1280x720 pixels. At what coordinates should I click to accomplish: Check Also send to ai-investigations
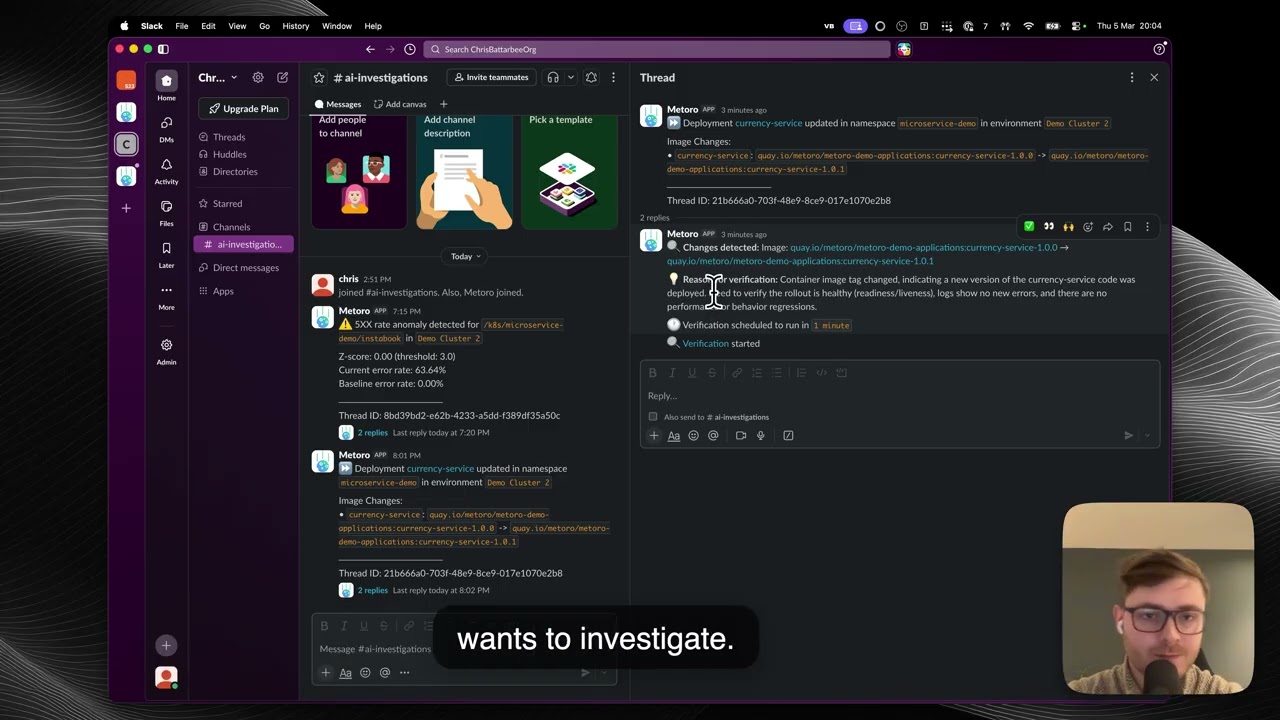[x=653, y=417]
